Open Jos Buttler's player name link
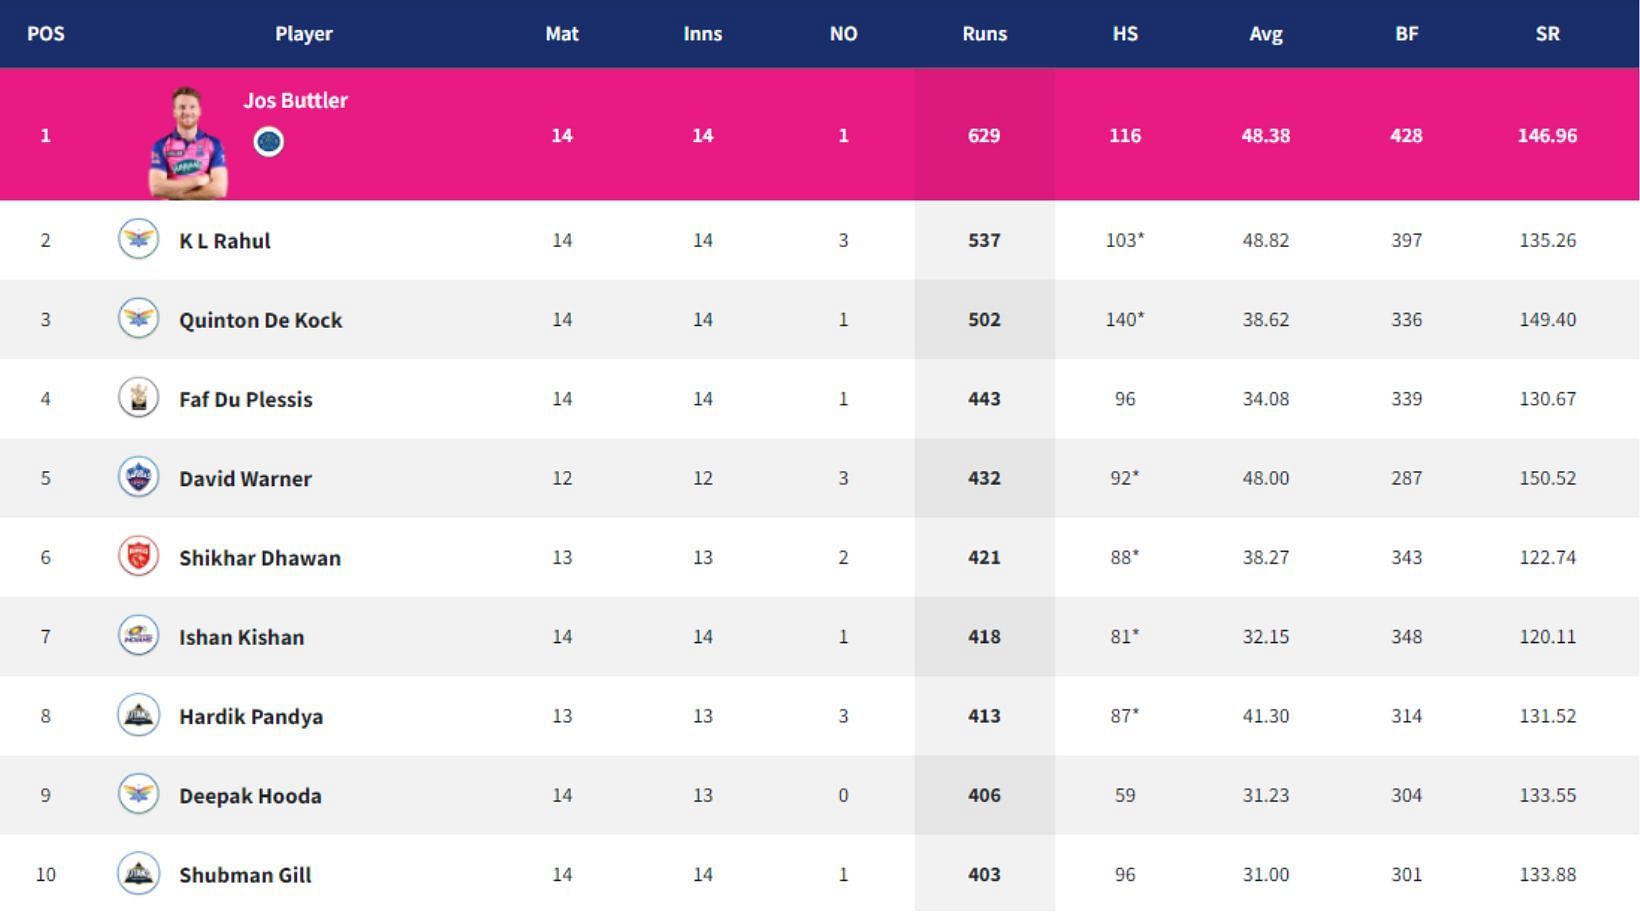The image size is (1640, 924). (296, 100)
